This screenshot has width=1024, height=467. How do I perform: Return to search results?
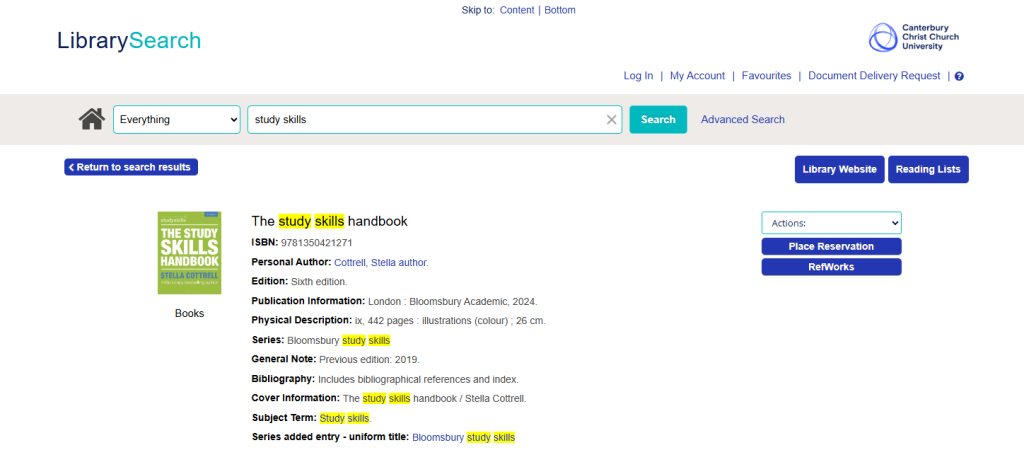point(131,167)
